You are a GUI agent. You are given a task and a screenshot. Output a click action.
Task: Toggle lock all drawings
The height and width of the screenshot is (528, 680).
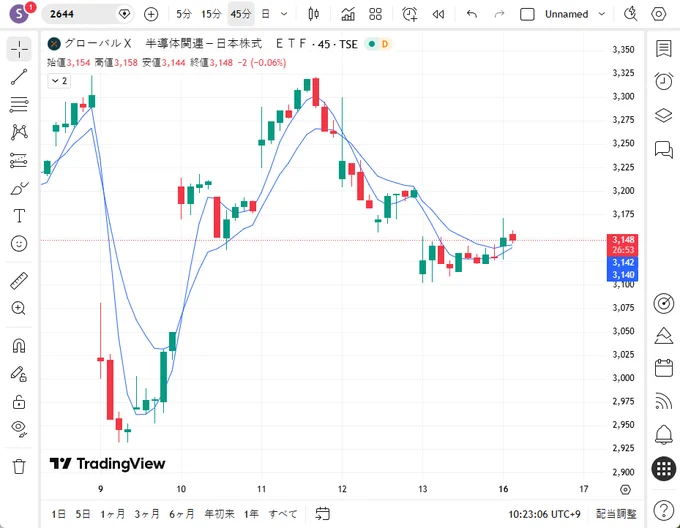tap(19, 402)
